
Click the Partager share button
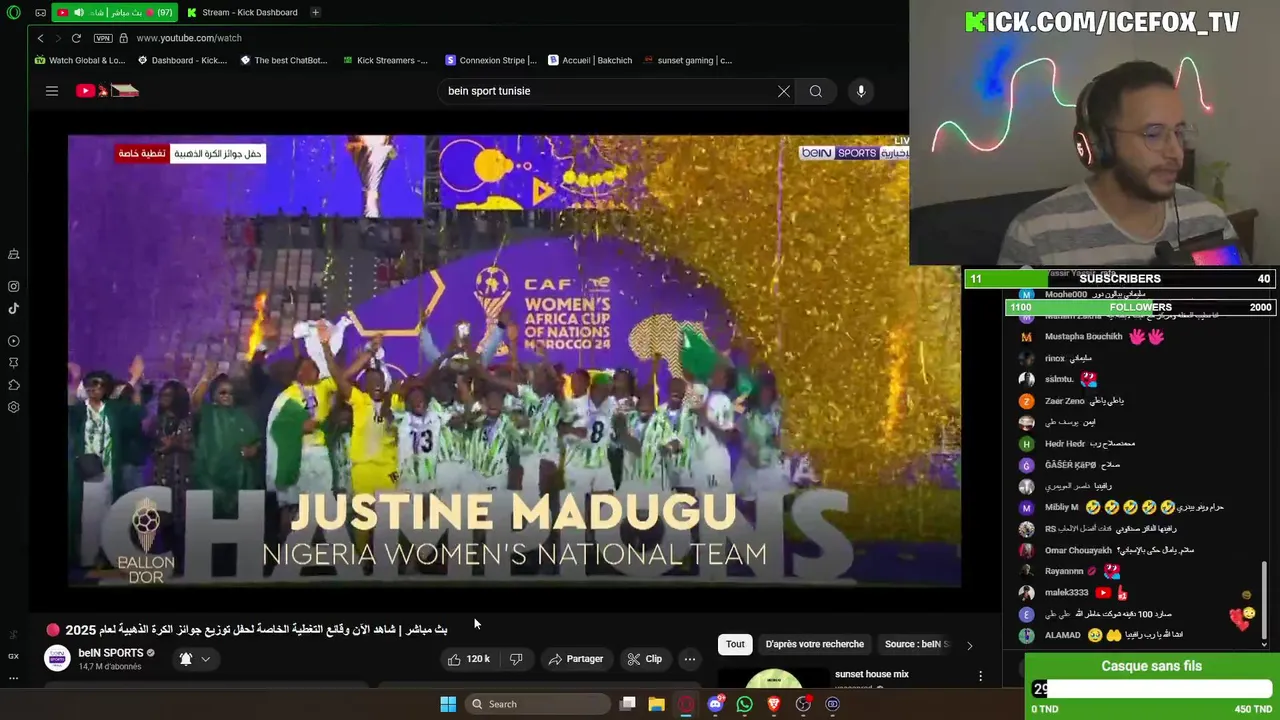(x=575, y=659)
